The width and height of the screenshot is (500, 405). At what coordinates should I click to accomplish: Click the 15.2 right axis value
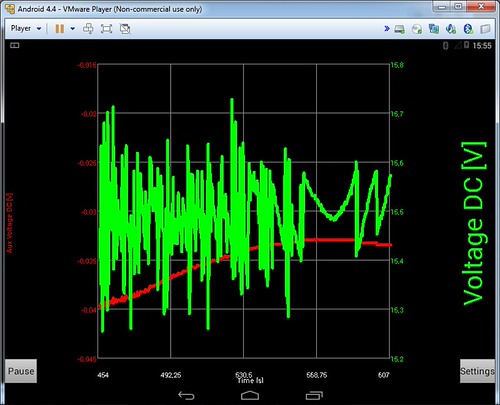(x=397, y=359)
